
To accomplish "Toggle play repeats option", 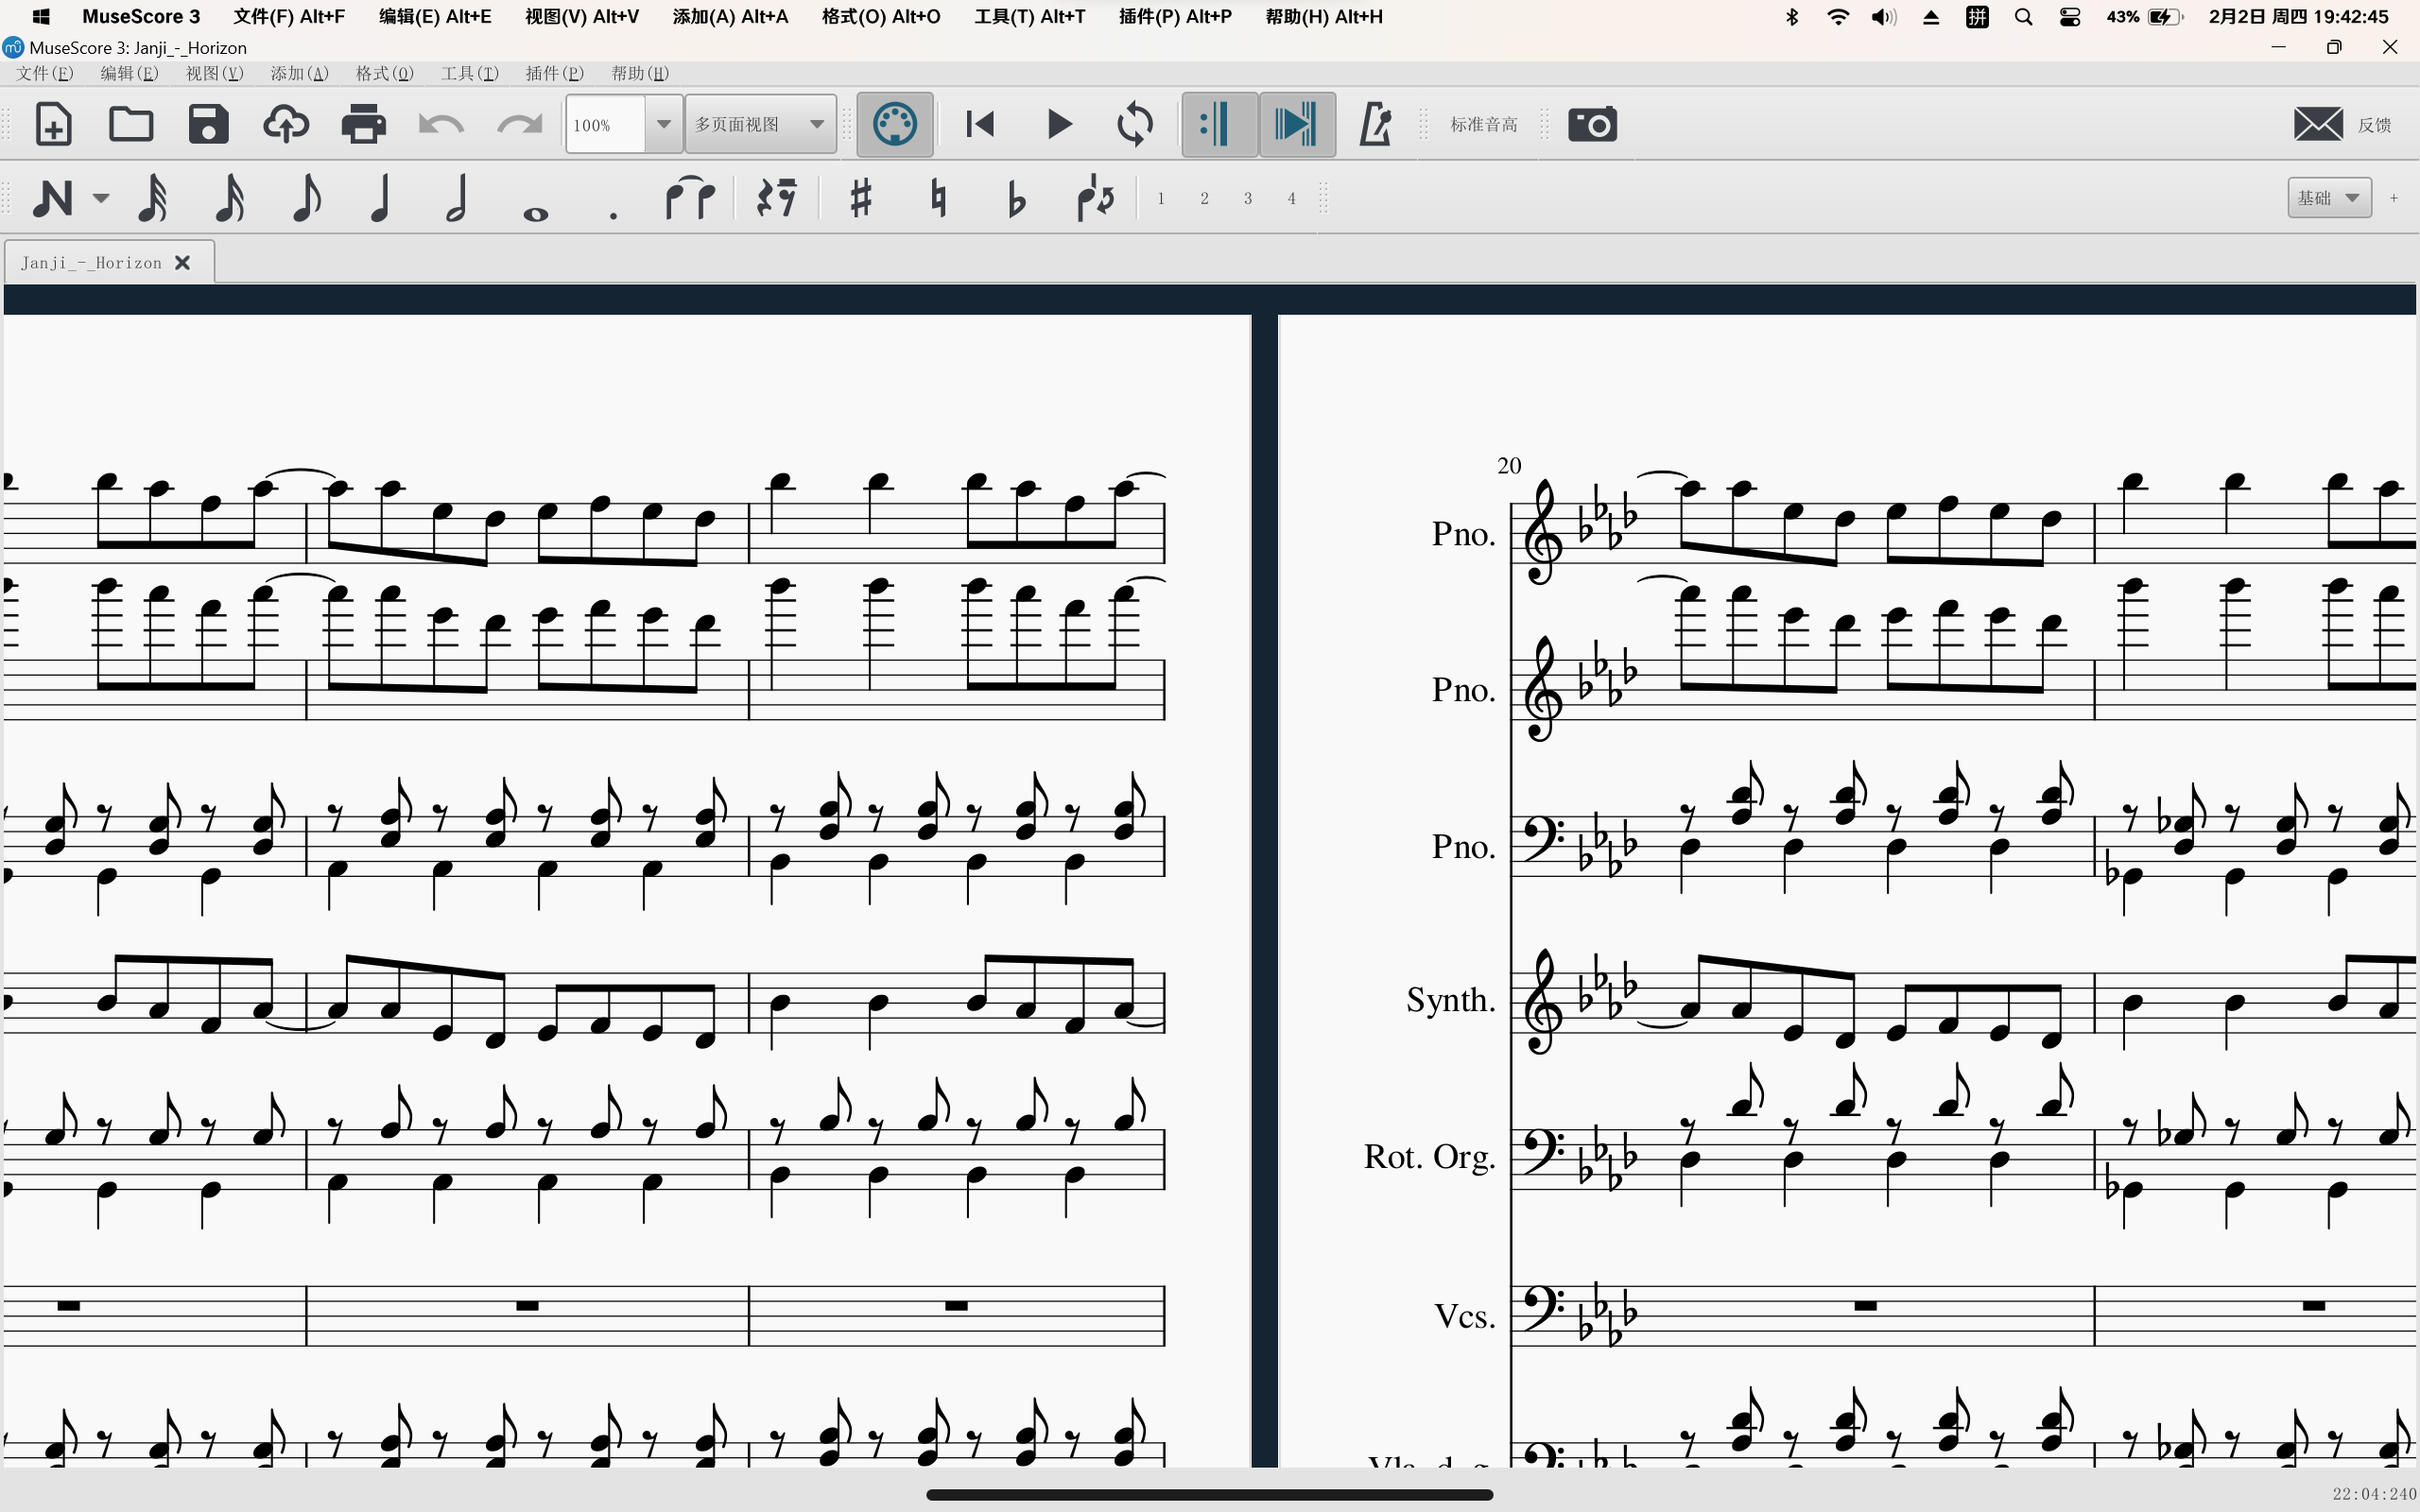I will tap(1219, 125).
